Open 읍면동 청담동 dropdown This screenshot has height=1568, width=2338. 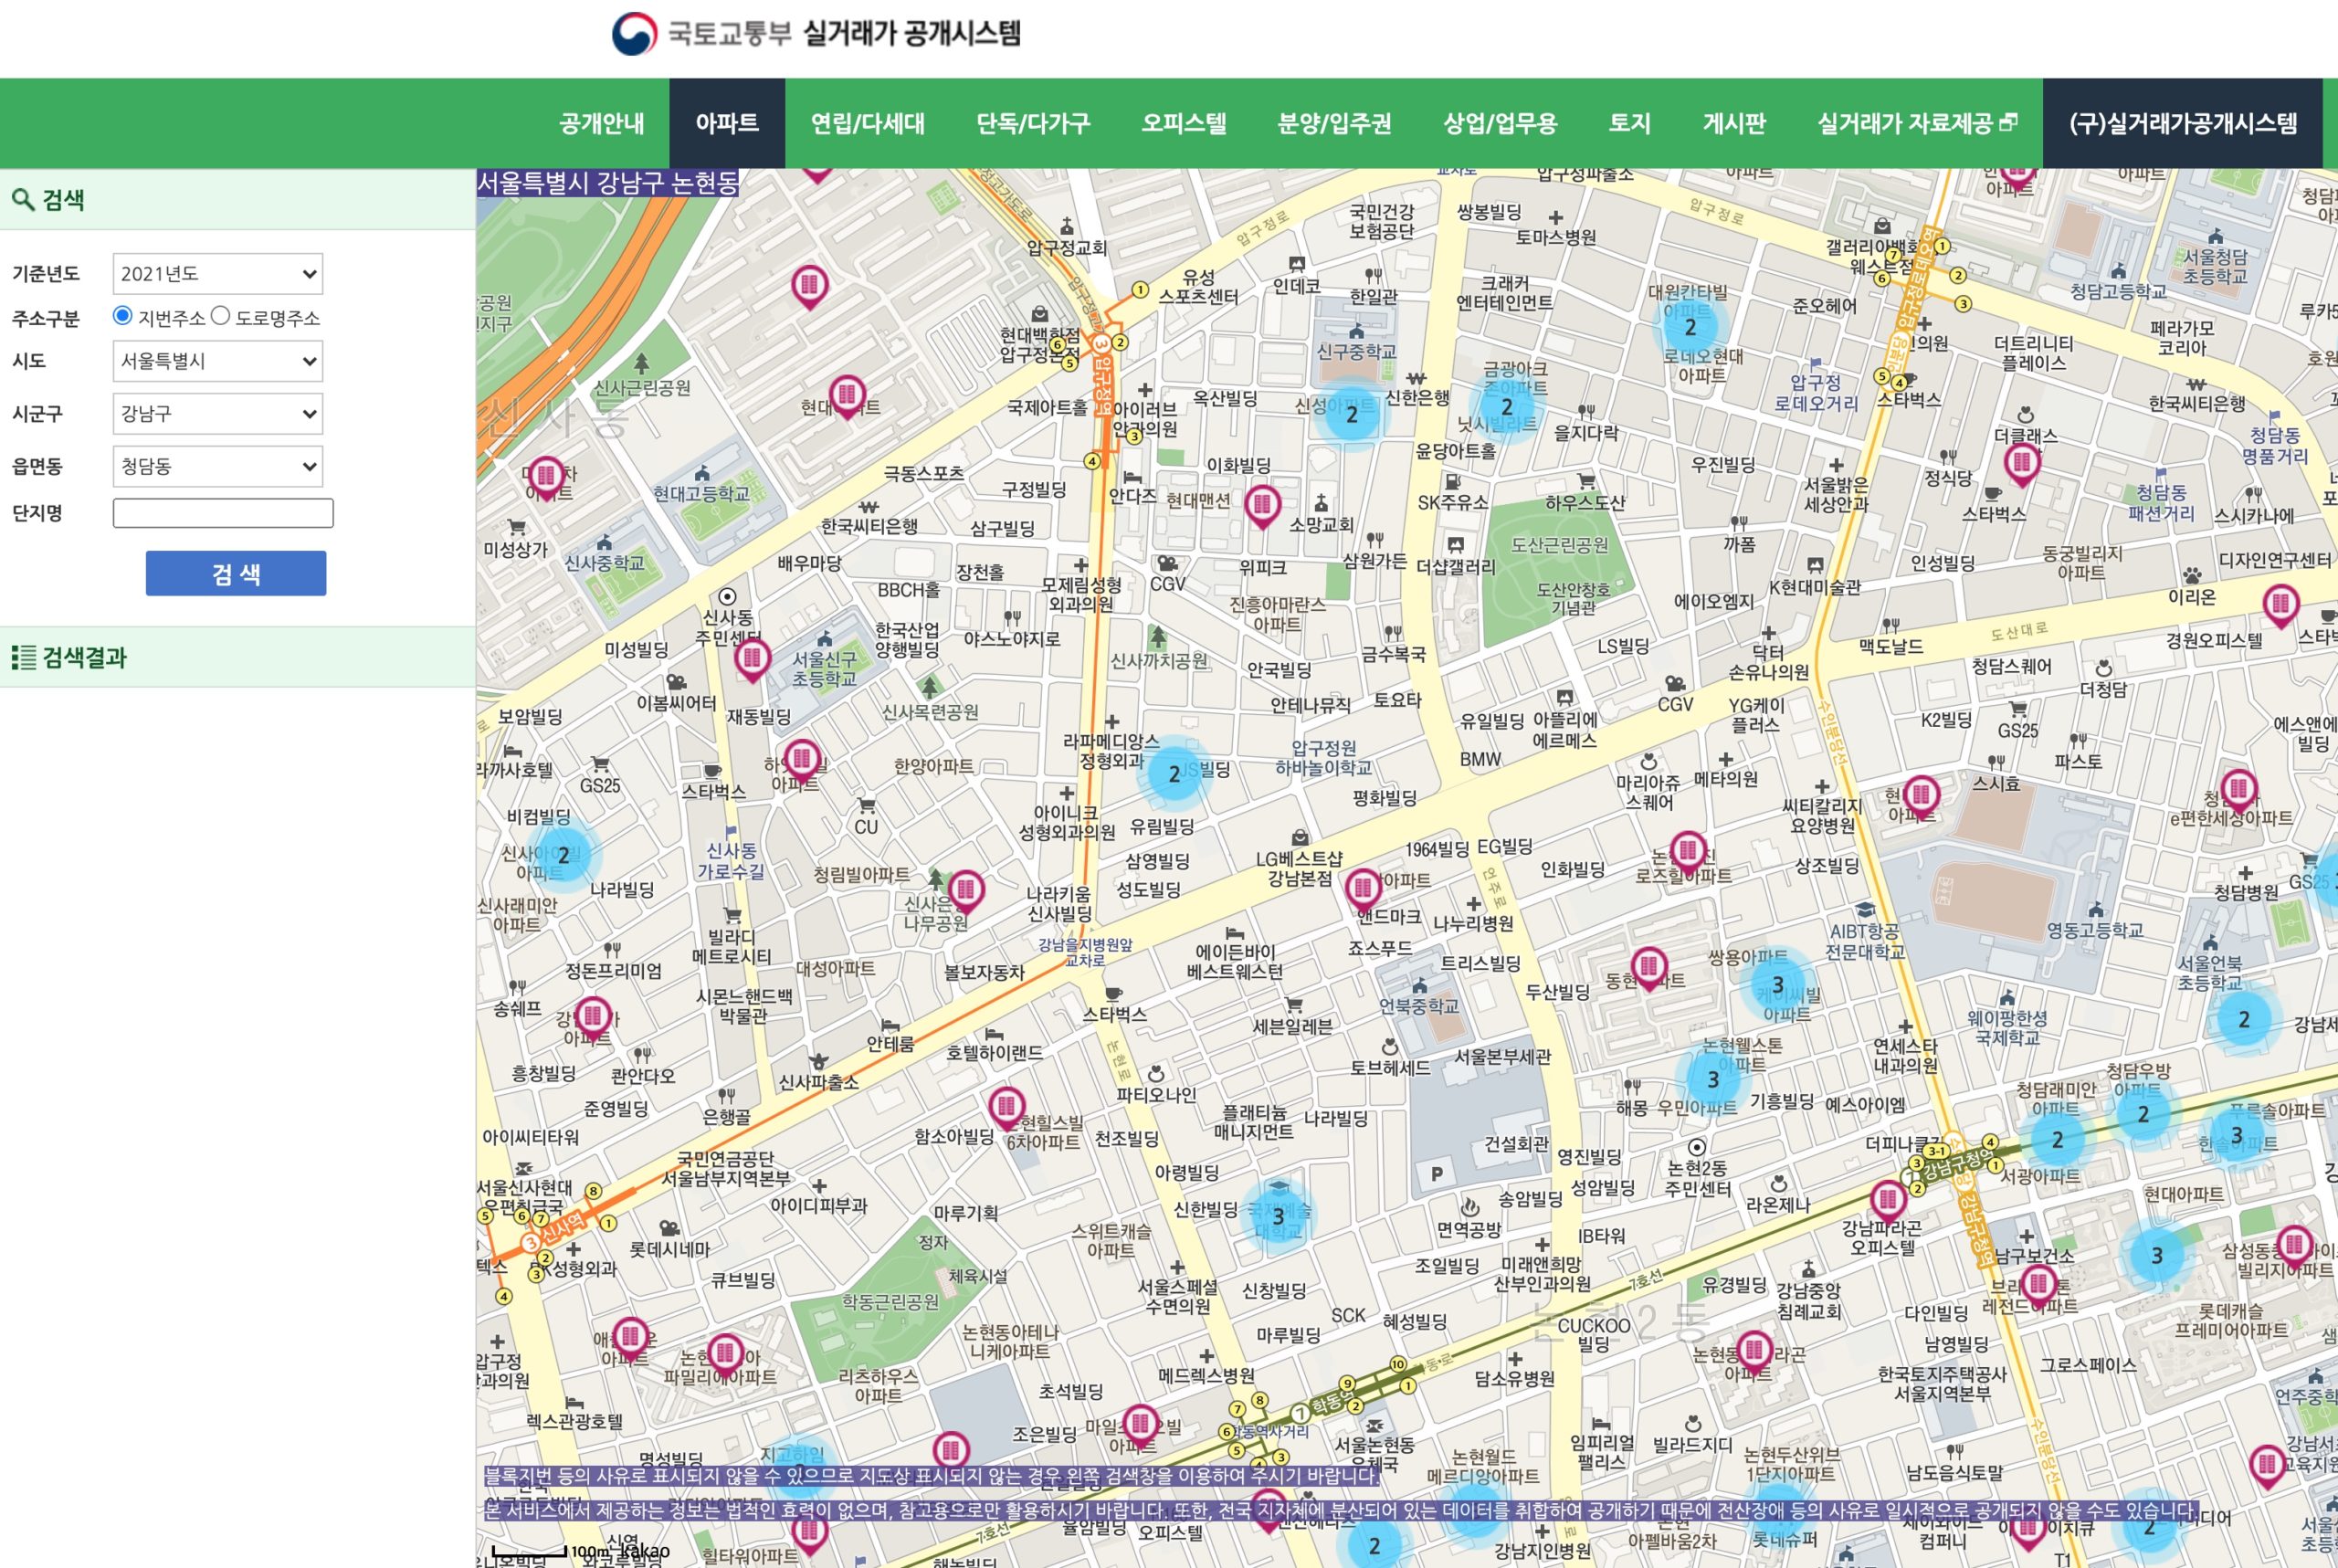[217, 466]
